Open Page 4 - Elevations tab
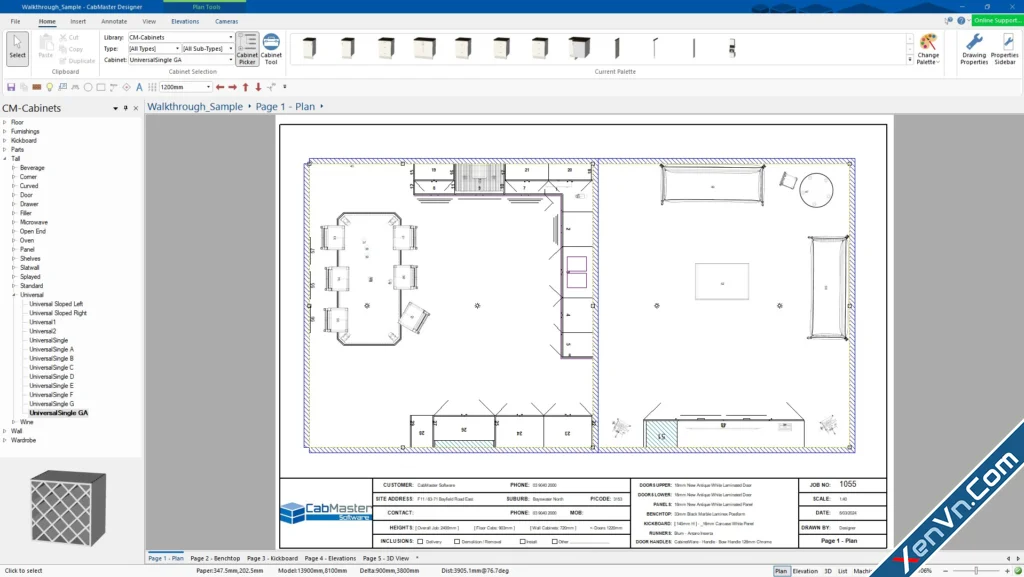Image resolution: width=1024 pixels, height=577 pixels. coord(330,558)
